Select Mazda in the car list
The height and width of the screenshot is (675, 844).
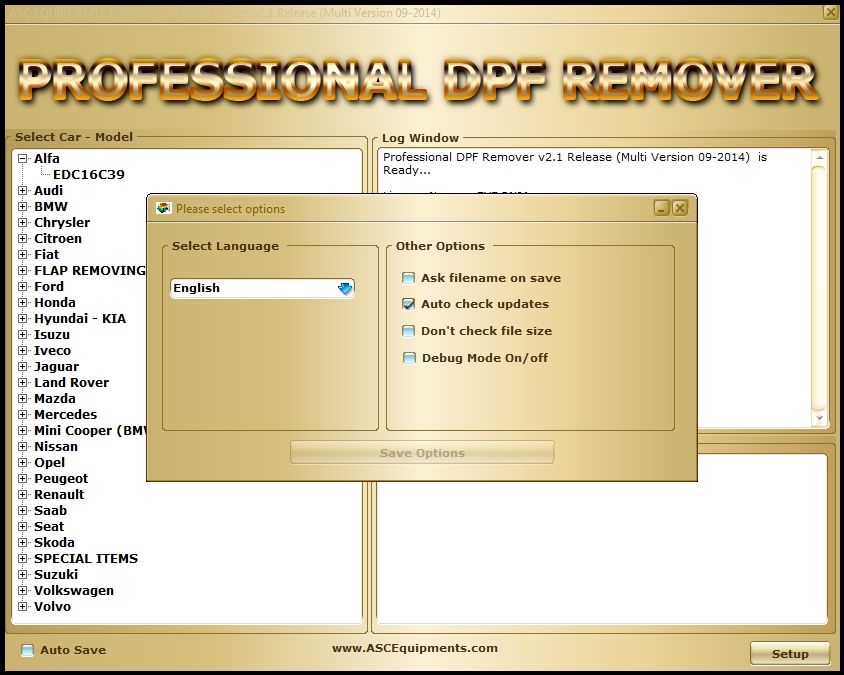[55, 399]
